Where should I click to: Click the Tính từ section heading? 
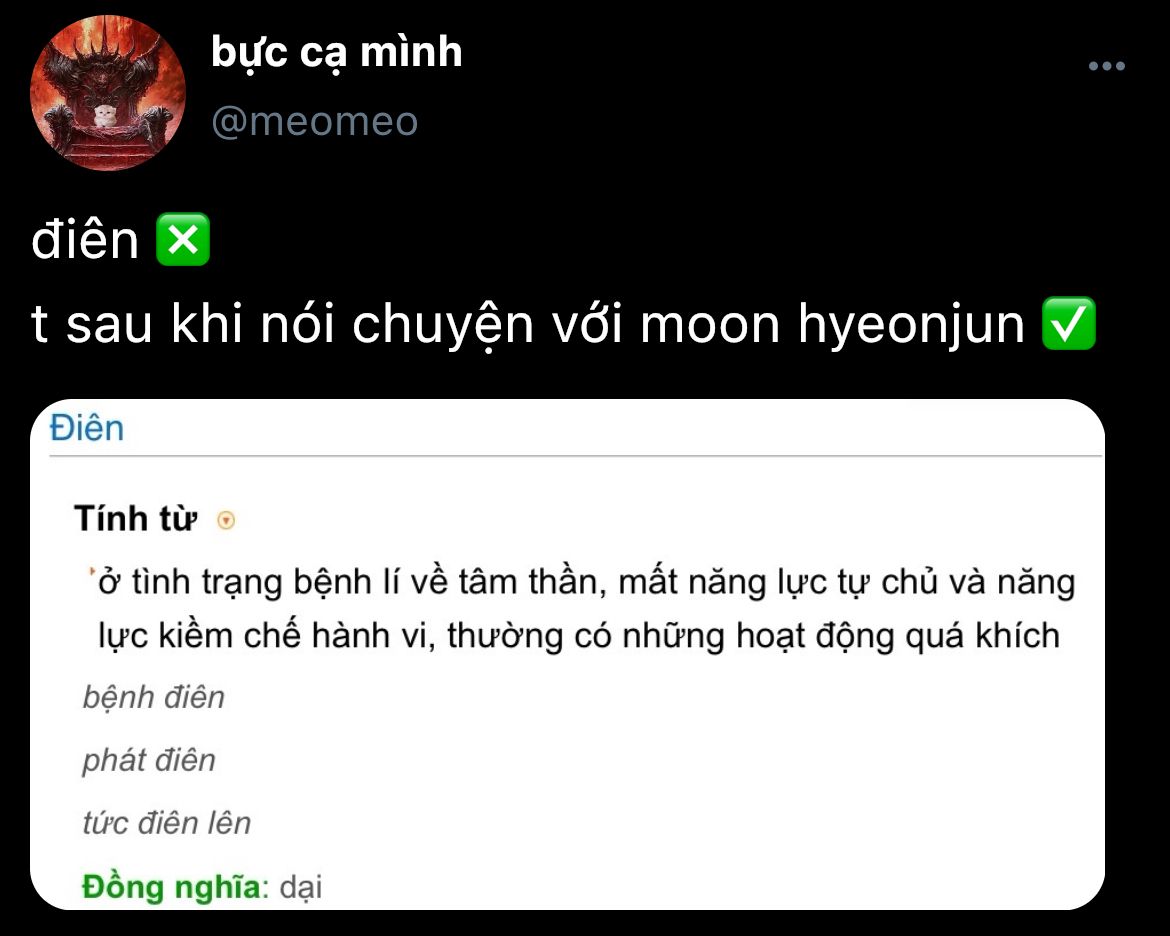point(136,518)
